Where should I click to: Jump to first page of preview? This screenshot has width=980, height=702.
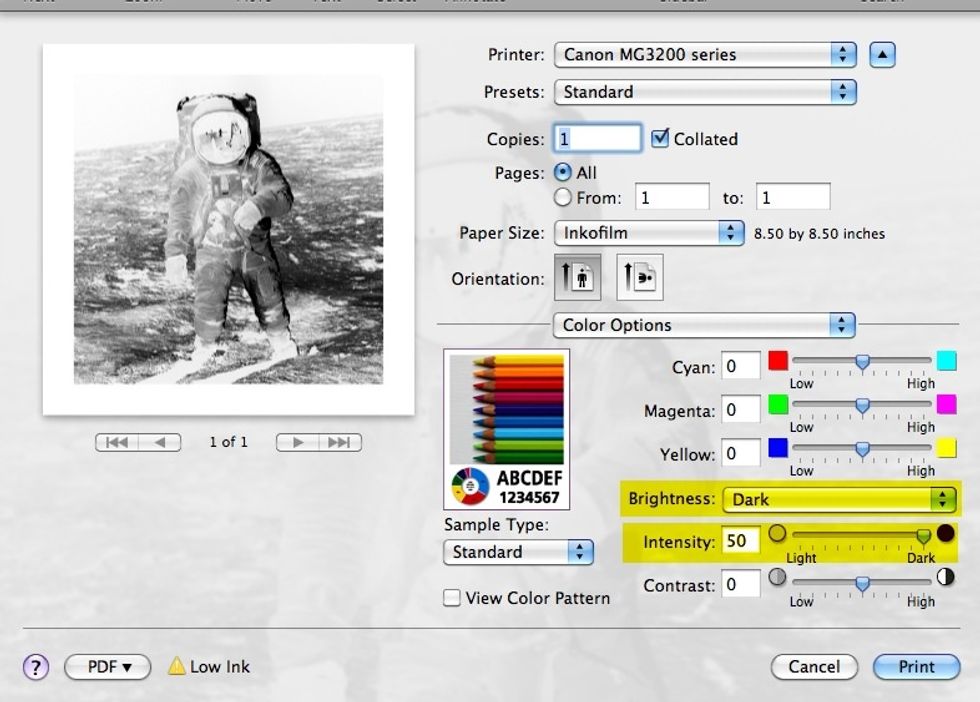pyautogui.click(x=116, y=442)
